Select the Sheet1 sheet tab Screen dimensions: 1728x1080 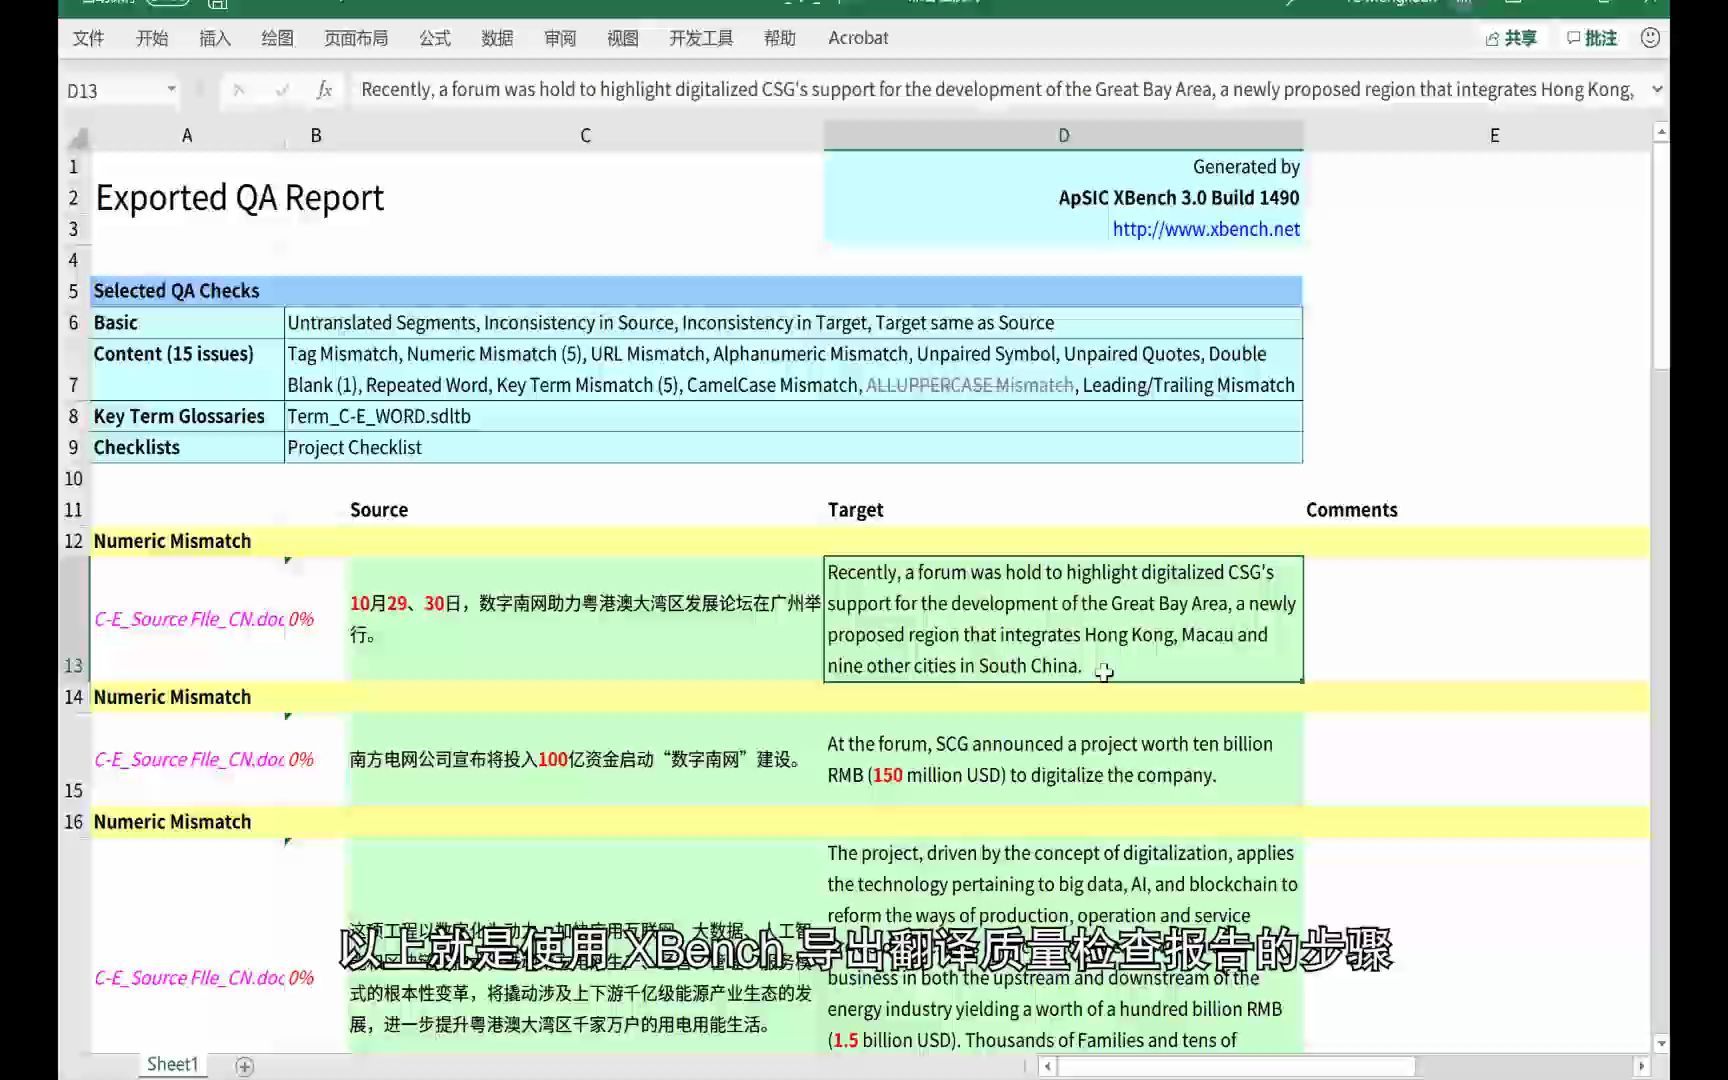[x=171, y=1064]
